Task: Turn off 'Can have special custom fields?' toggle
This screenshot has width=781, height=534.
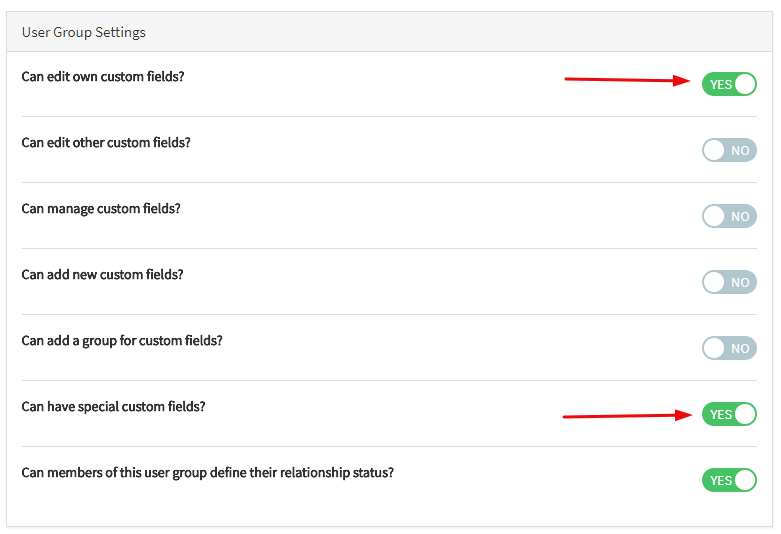Action: [729, 414]
